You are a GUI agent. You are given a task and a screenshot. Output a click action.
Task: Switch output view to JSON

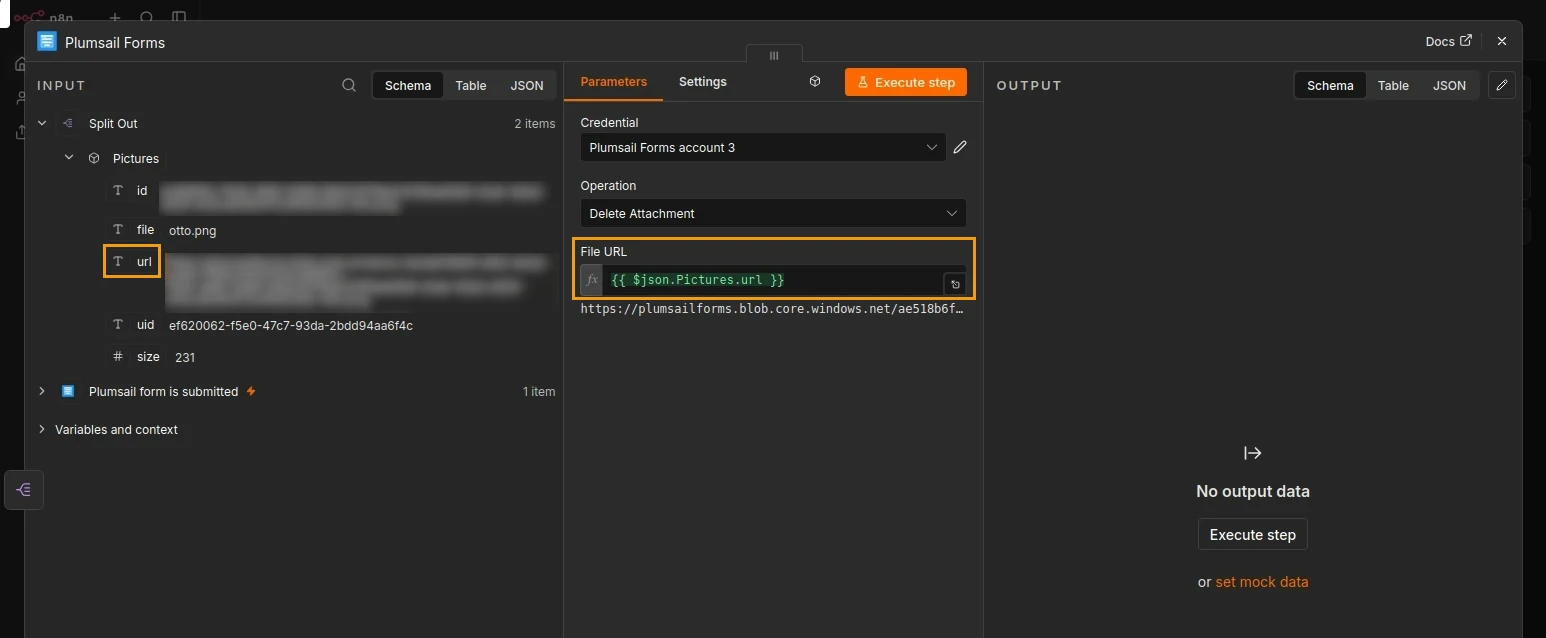tap(1449, 85)
